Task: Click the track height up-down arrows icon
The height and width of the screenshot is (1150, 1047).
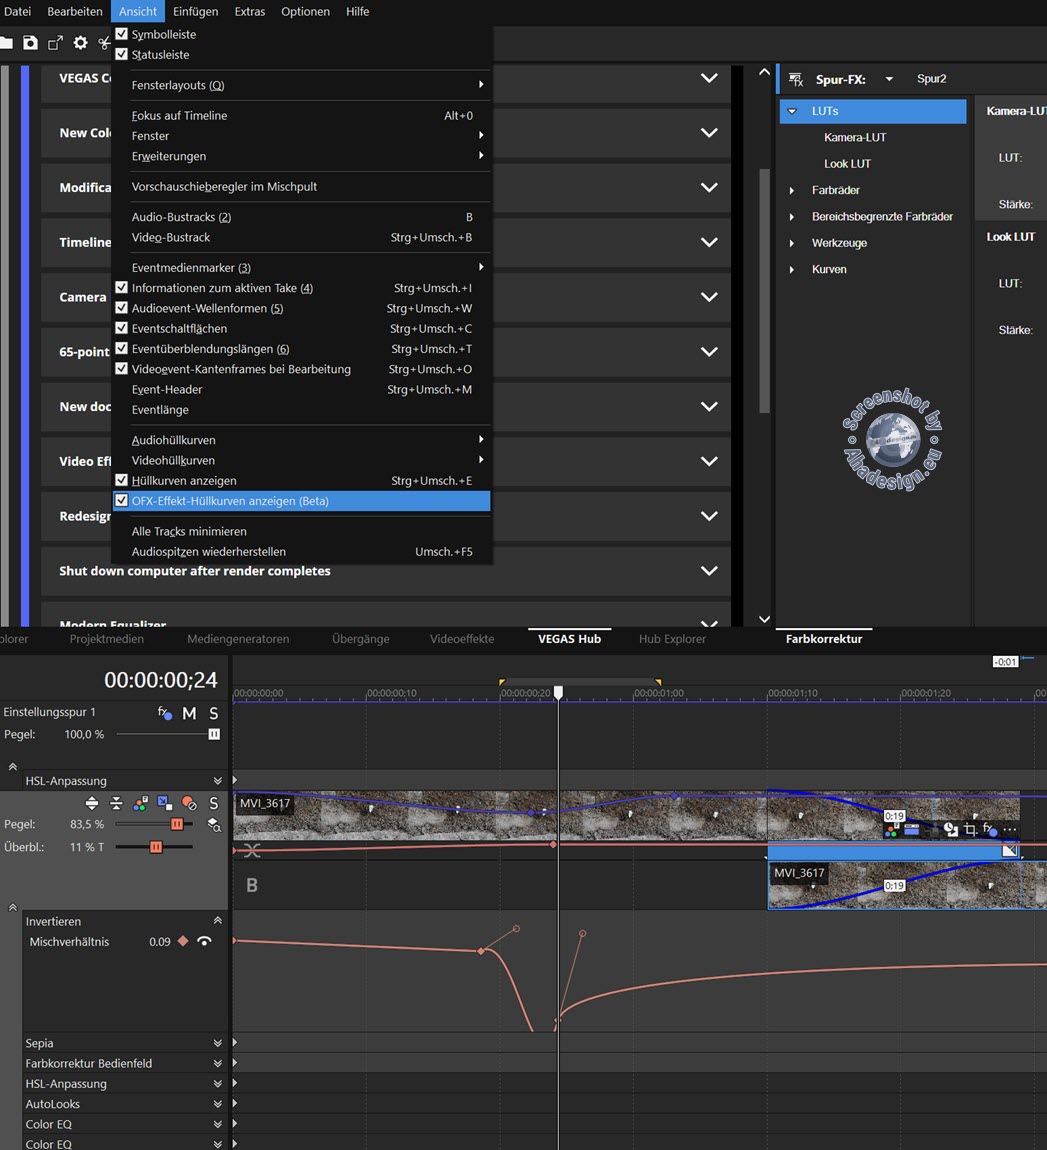Action: coord(92,803)
